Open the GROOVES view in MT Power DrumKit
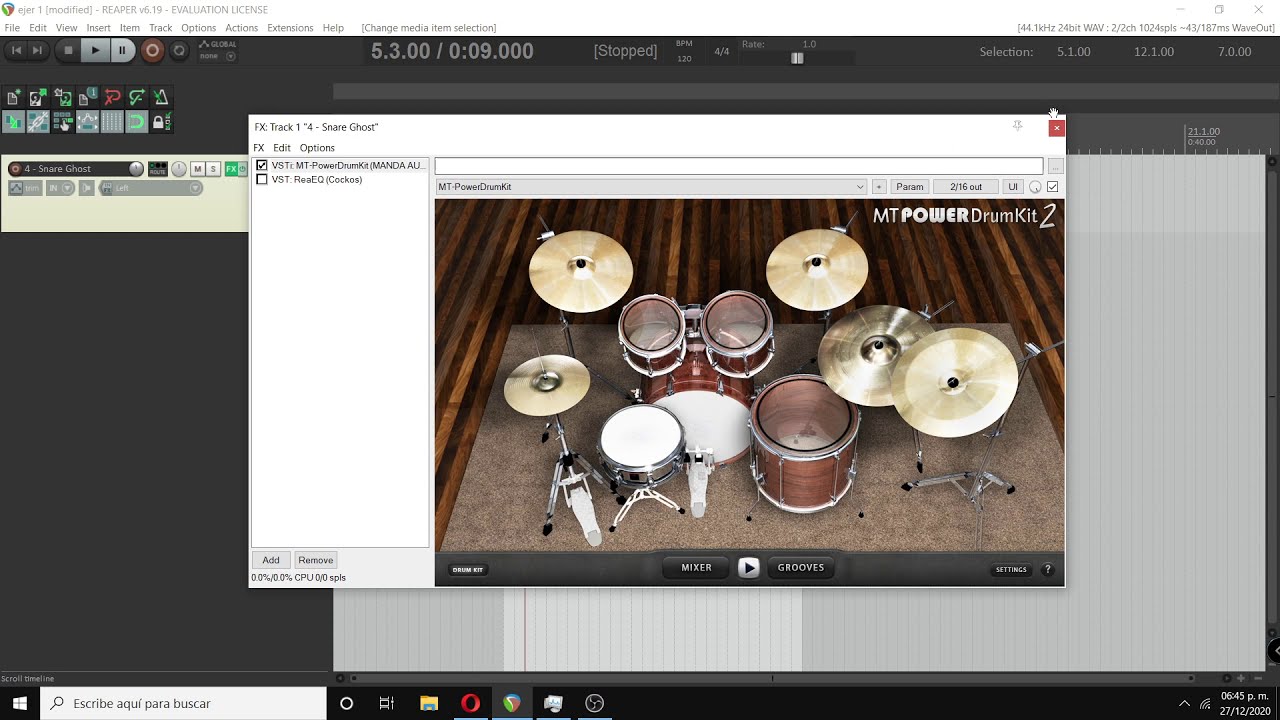The height and width of the screenshot is (720, 1280). coord(801,568)
